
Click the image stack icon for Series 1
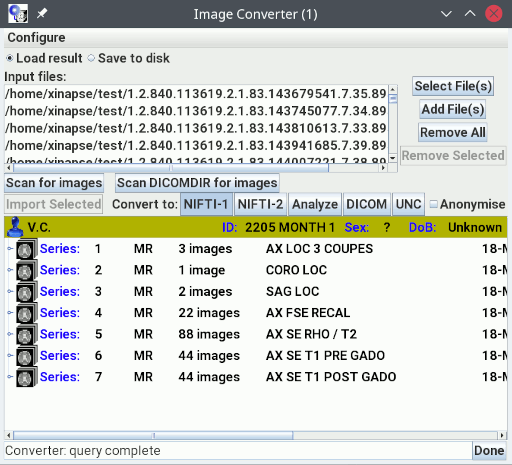(x=26, y=249)
